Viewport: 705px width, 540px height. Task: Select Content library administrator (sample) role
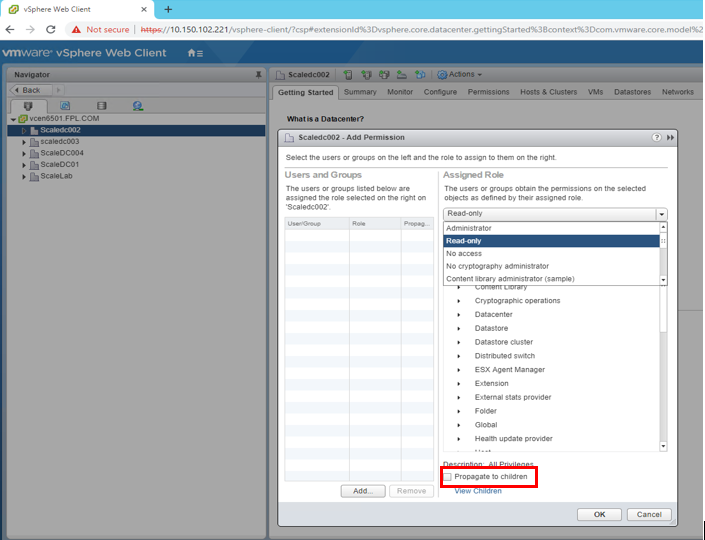551,279
